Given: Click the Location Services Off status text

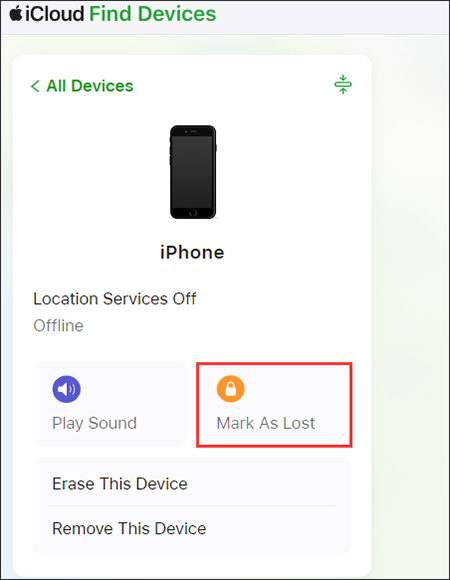Looking at the screenshot, I should click(115, 299).
